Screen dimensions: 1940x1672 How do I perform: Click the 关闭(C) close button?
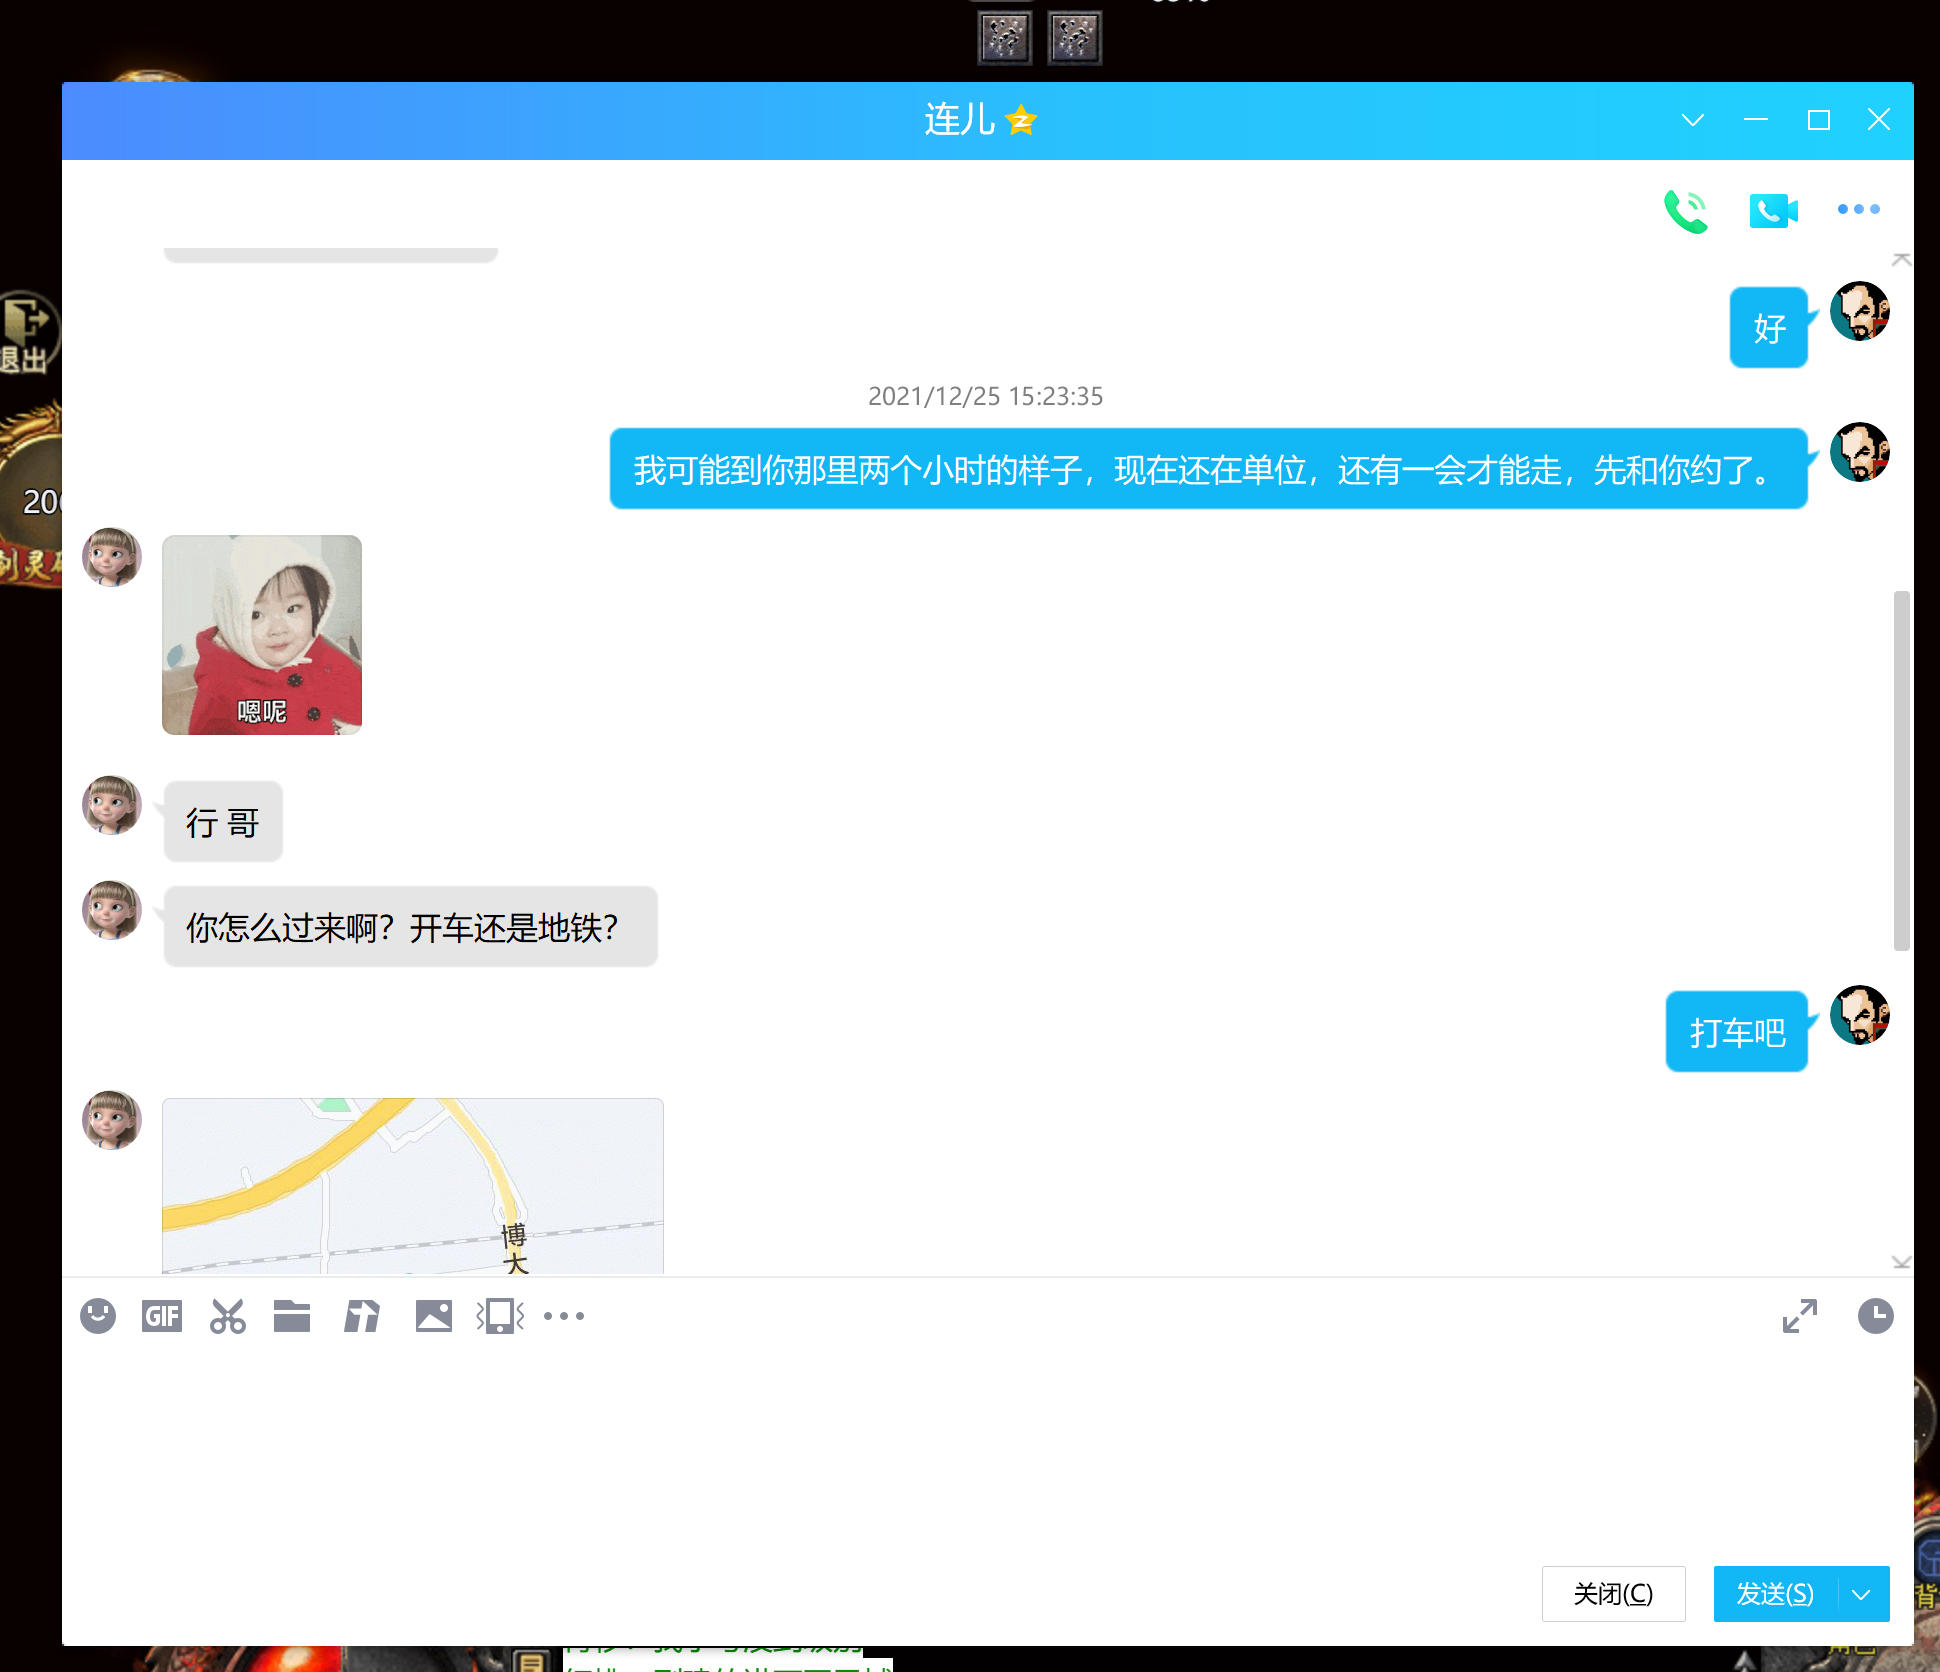tap(1613, 1594)
